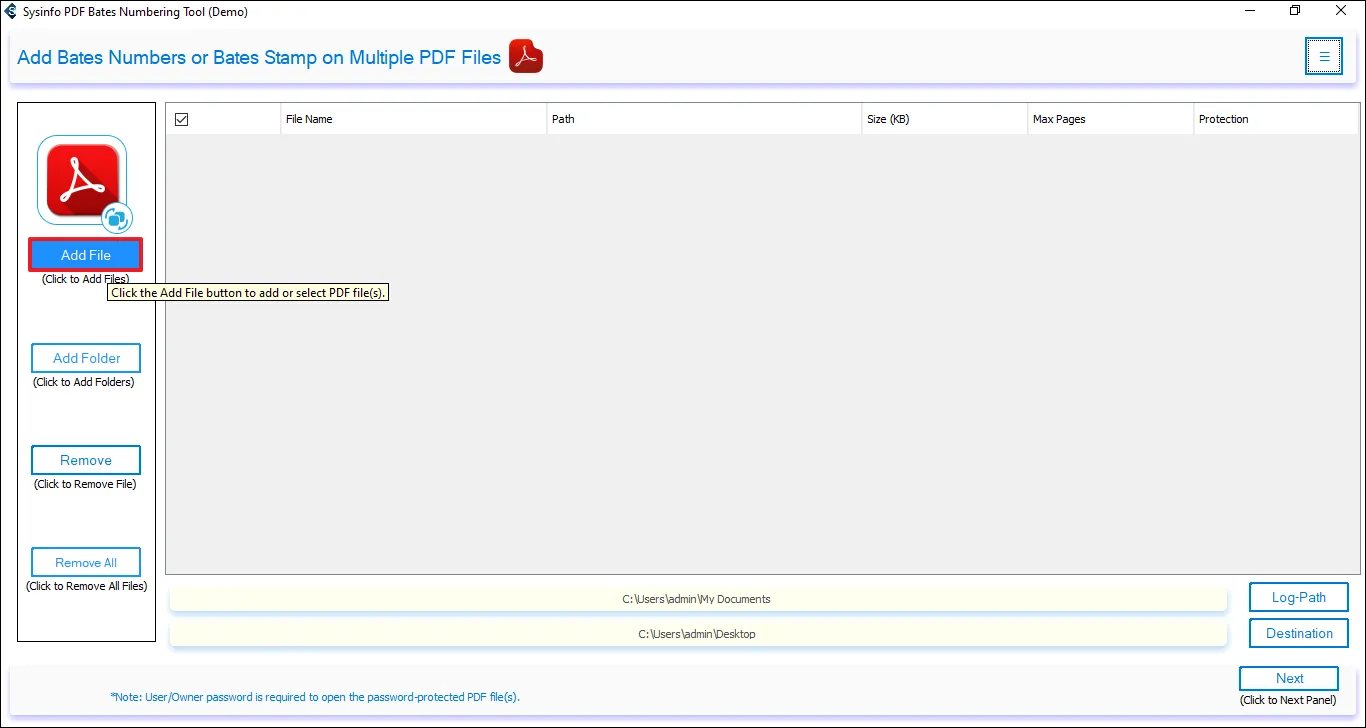
Task: Go to the Next panel
Action: [x=1289, y=678]
